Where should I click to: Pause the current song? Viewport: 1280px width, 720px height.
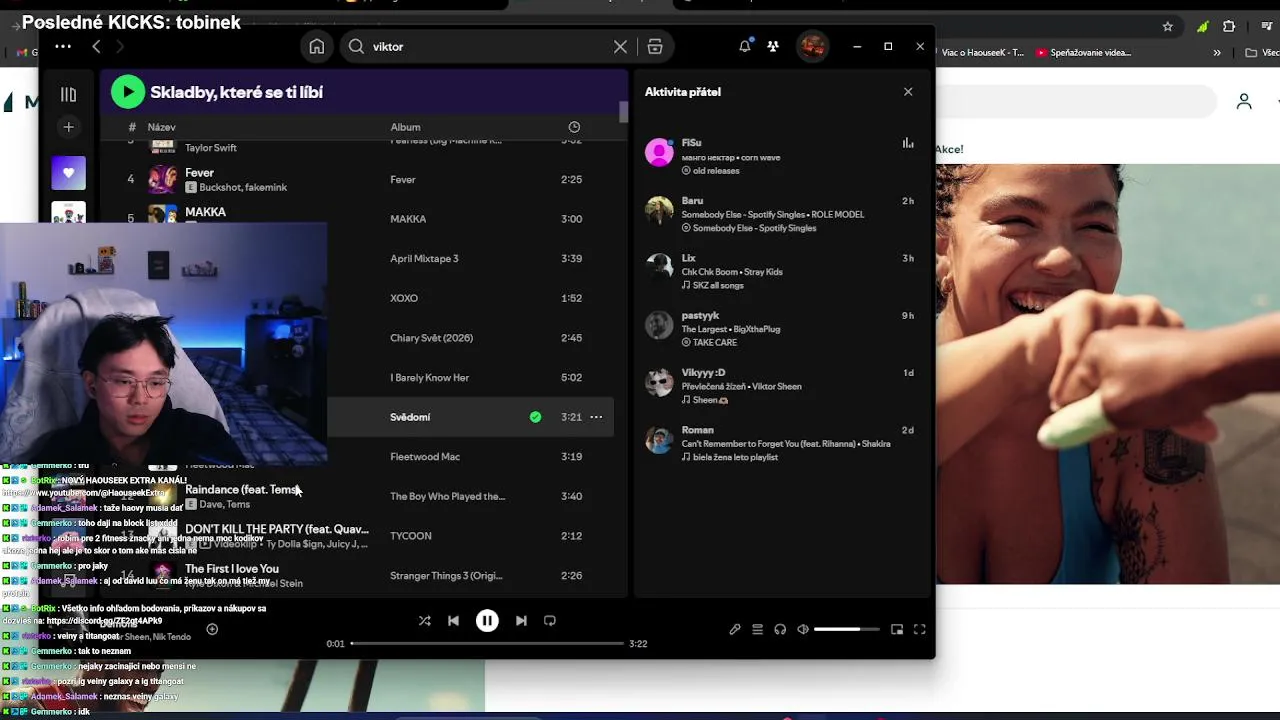click(x=487, y=621)
